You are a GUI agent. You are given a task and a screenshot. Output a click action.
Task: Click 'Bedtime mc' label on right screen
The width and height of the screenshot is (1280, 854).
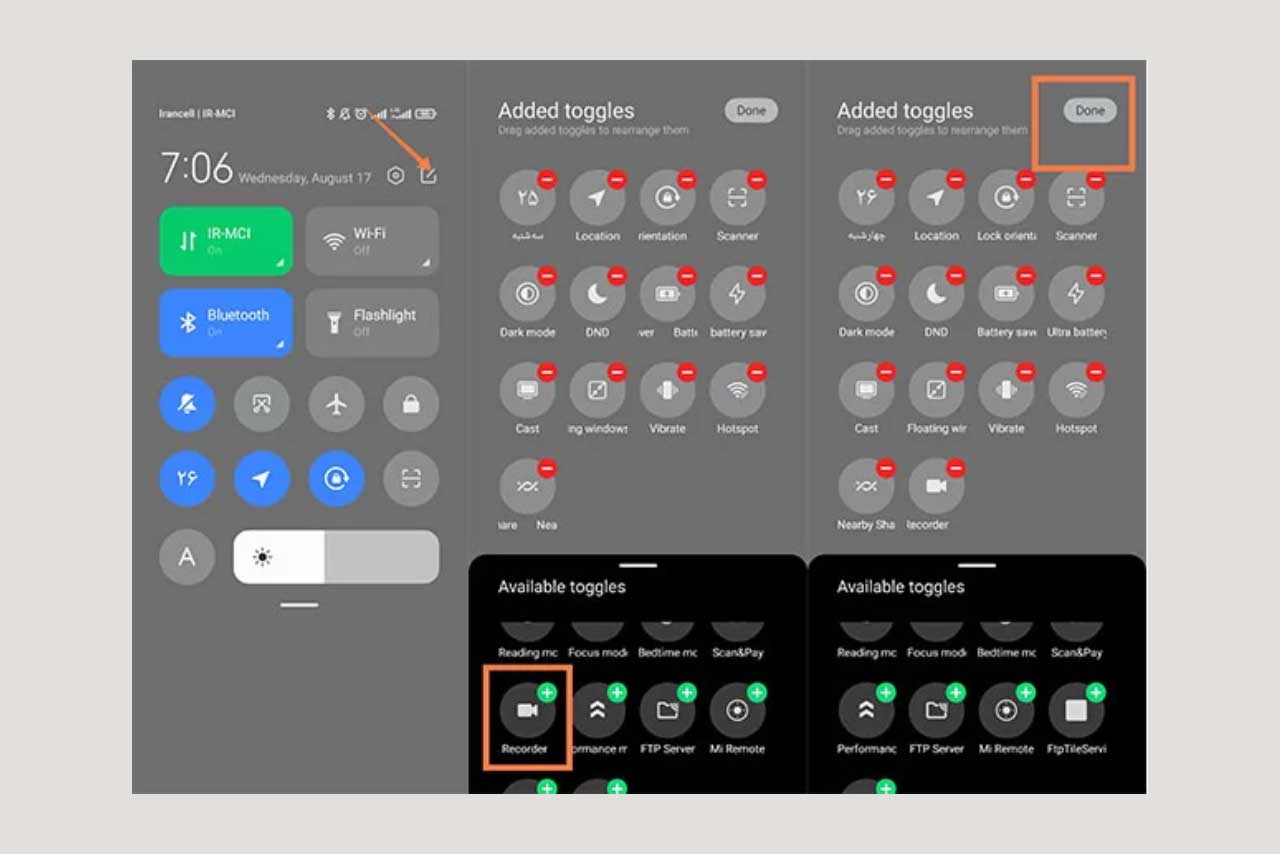point(1006,653)
